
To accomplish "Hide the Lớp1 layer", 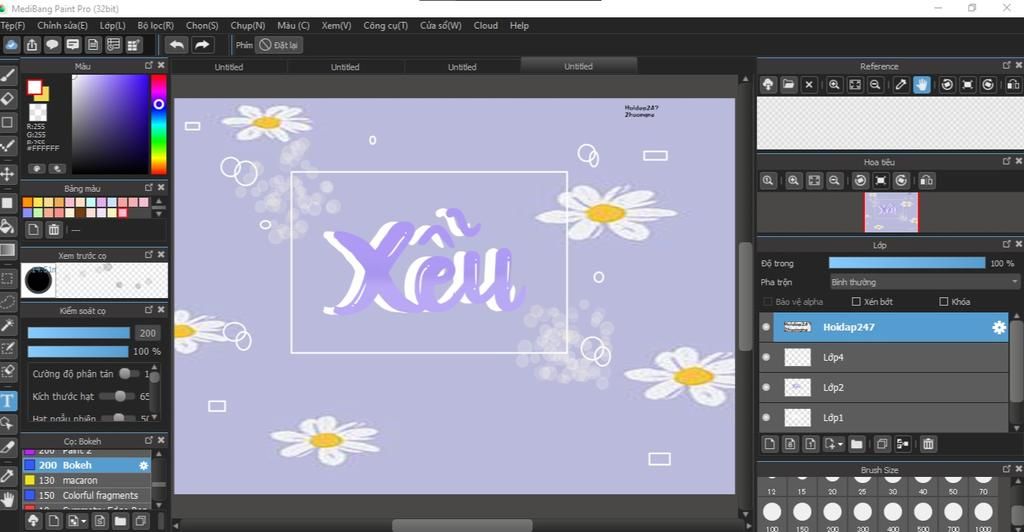I will pyautogui.click(x=766, y=417).
